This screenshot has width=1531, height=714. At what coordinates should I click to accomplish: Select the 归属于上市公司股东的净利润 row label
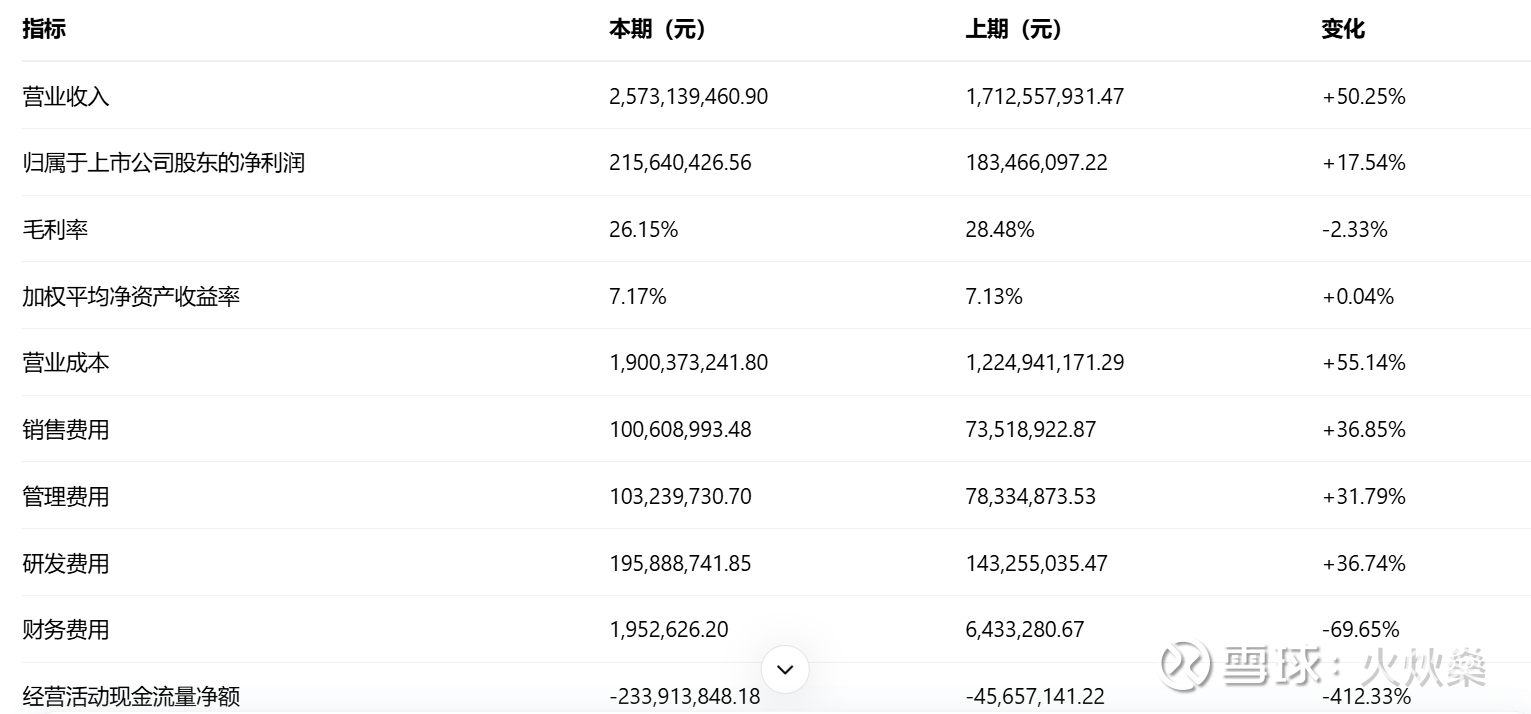[163, 162]
